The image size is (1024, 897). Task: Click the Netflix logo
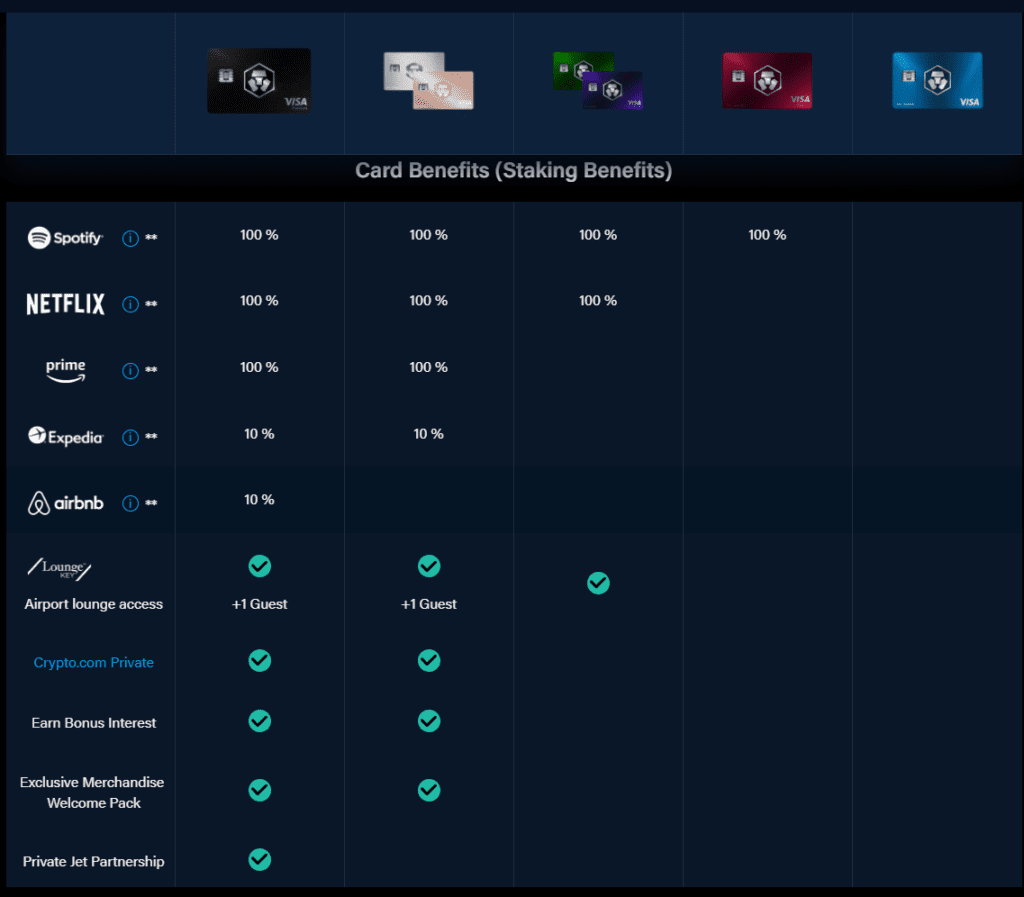tap(65, 304)
